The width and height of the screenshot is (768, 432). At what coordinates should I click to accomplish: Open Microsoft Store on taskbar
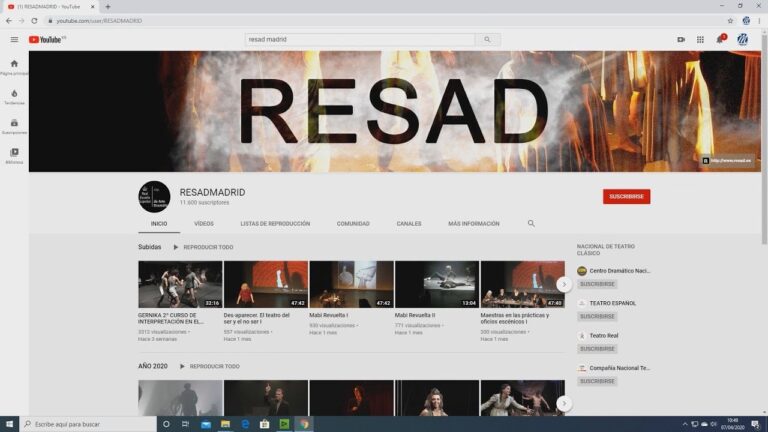pos(264,424)
